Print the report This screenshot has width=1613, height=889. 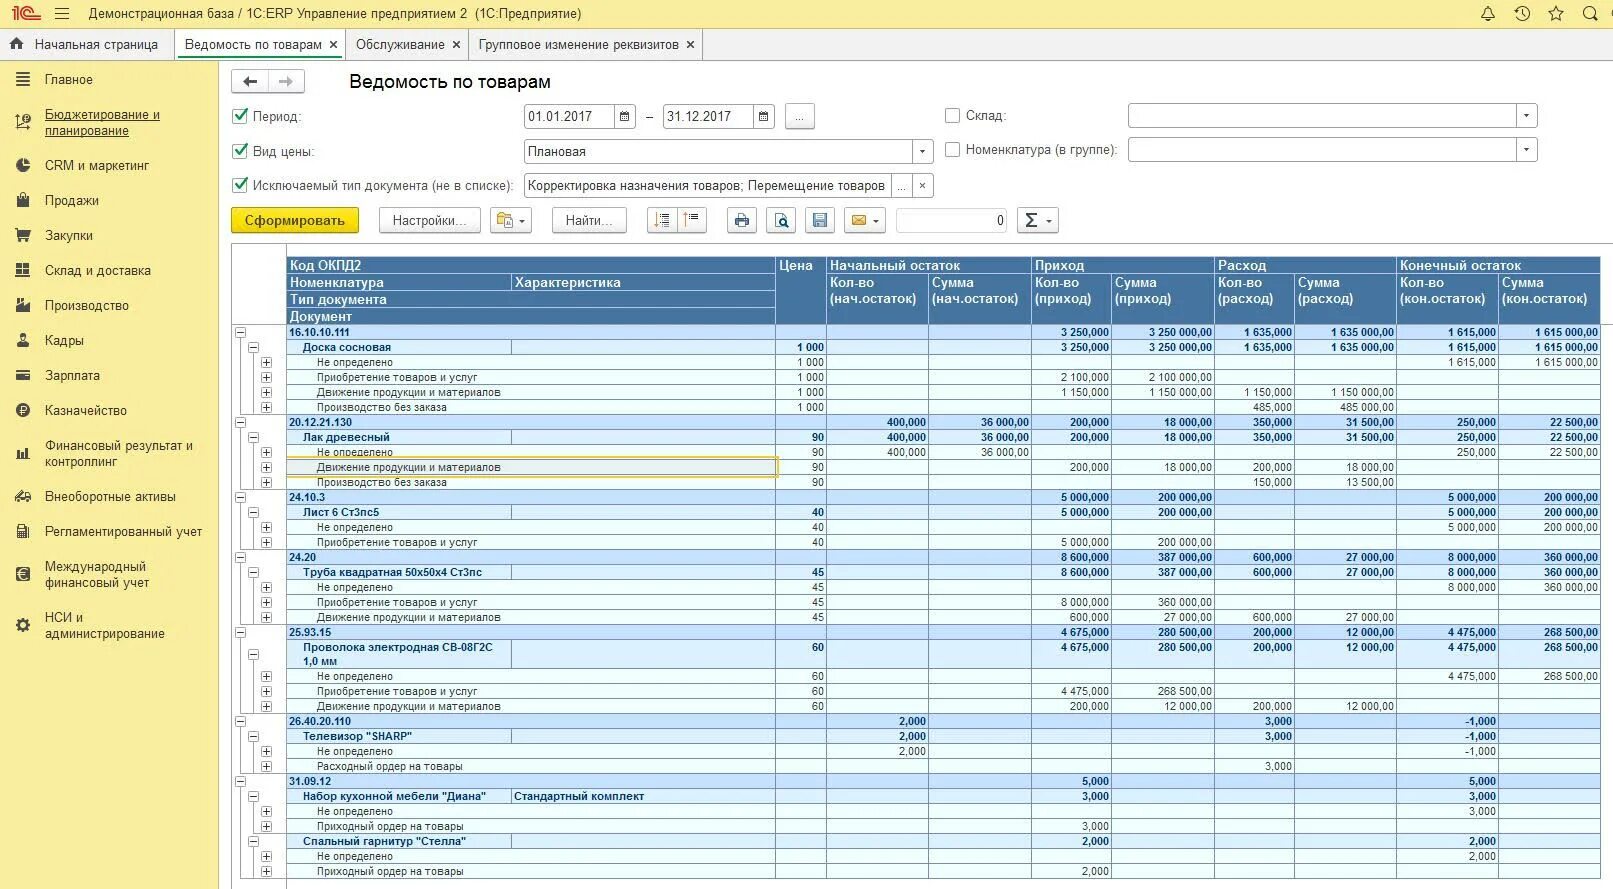[x=741, y=220]
